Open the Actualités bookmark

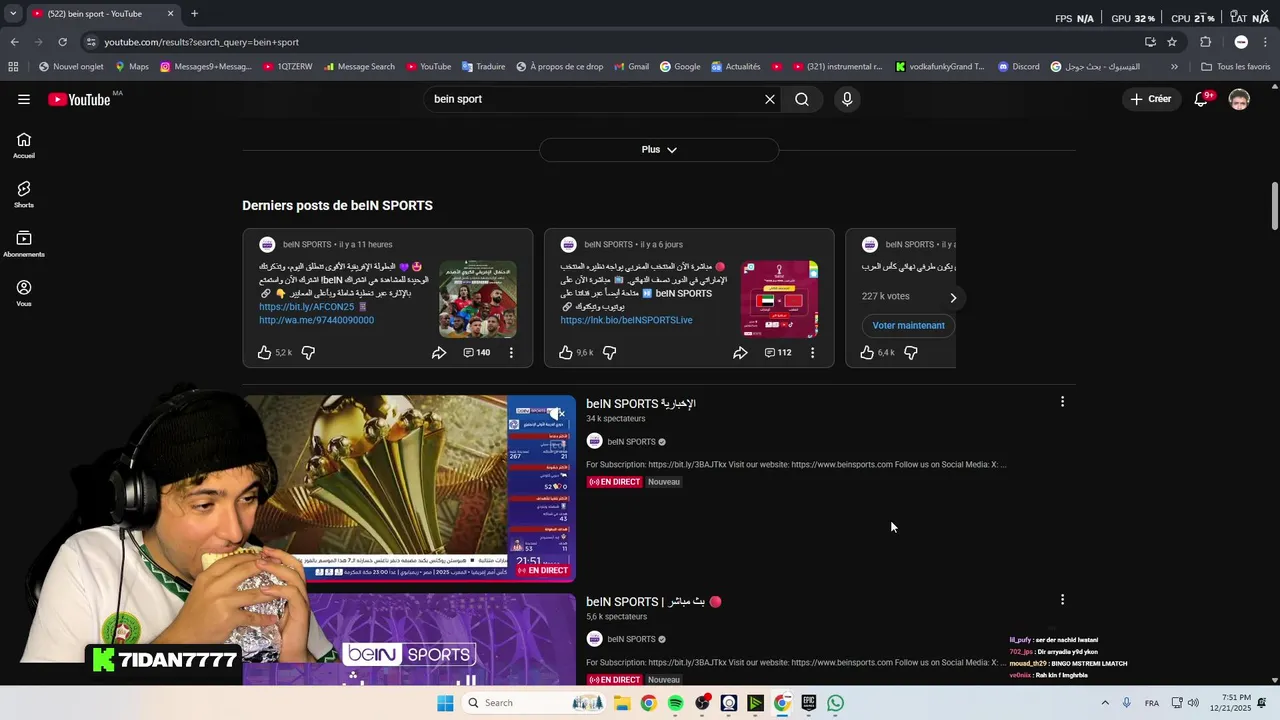pyautogui.click(x=736, y=67)
